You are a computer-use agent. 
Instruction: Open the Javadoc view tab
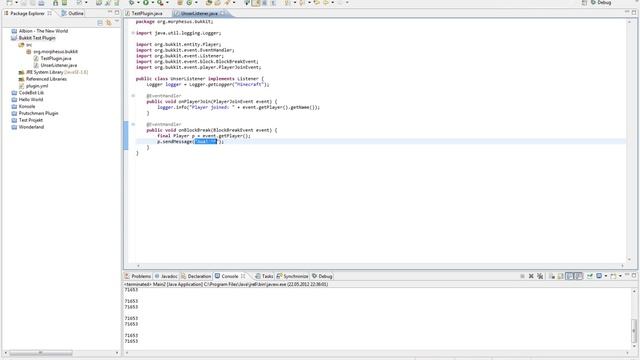(166, 276)
